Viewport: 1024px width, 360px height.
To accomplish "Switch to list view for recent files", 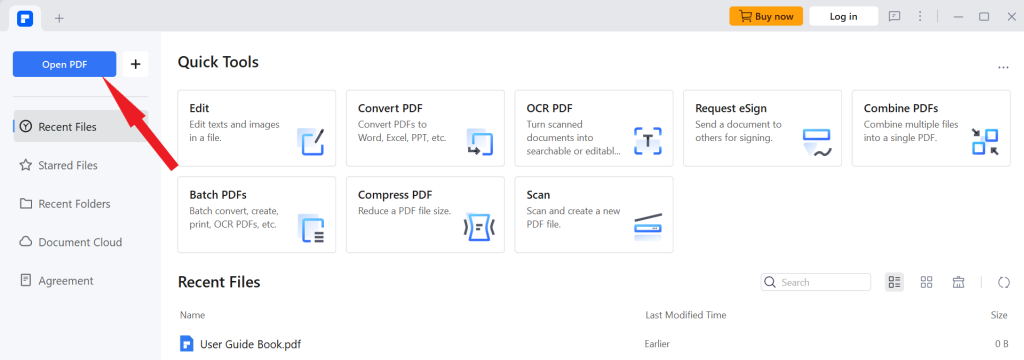I will coord(895,282).
